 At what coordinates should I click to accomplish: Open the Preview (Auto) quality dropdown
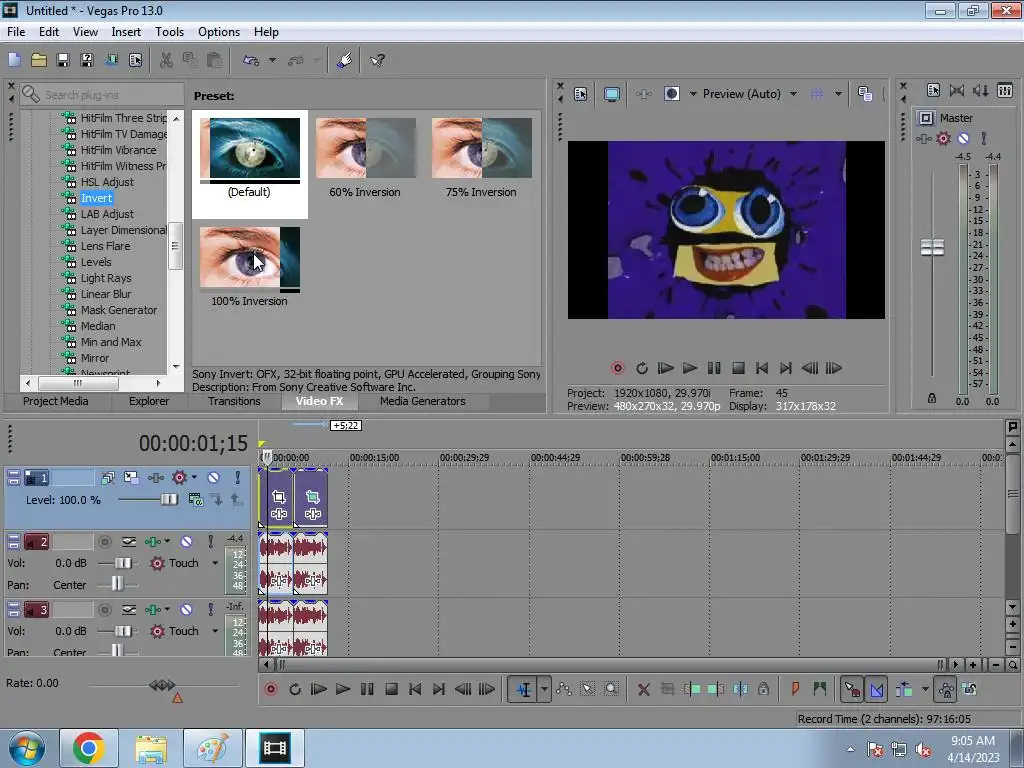tap(793, 94)
